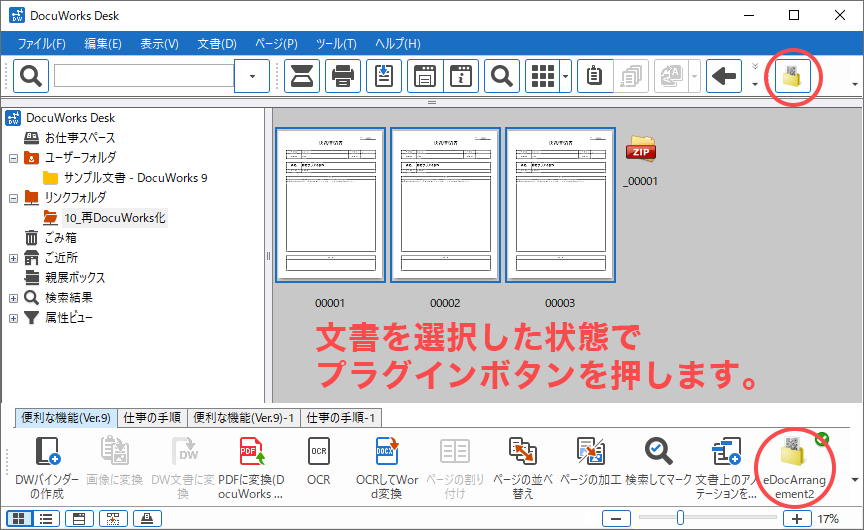Click the thumbnail grid view icon

(x=543, y=75)
